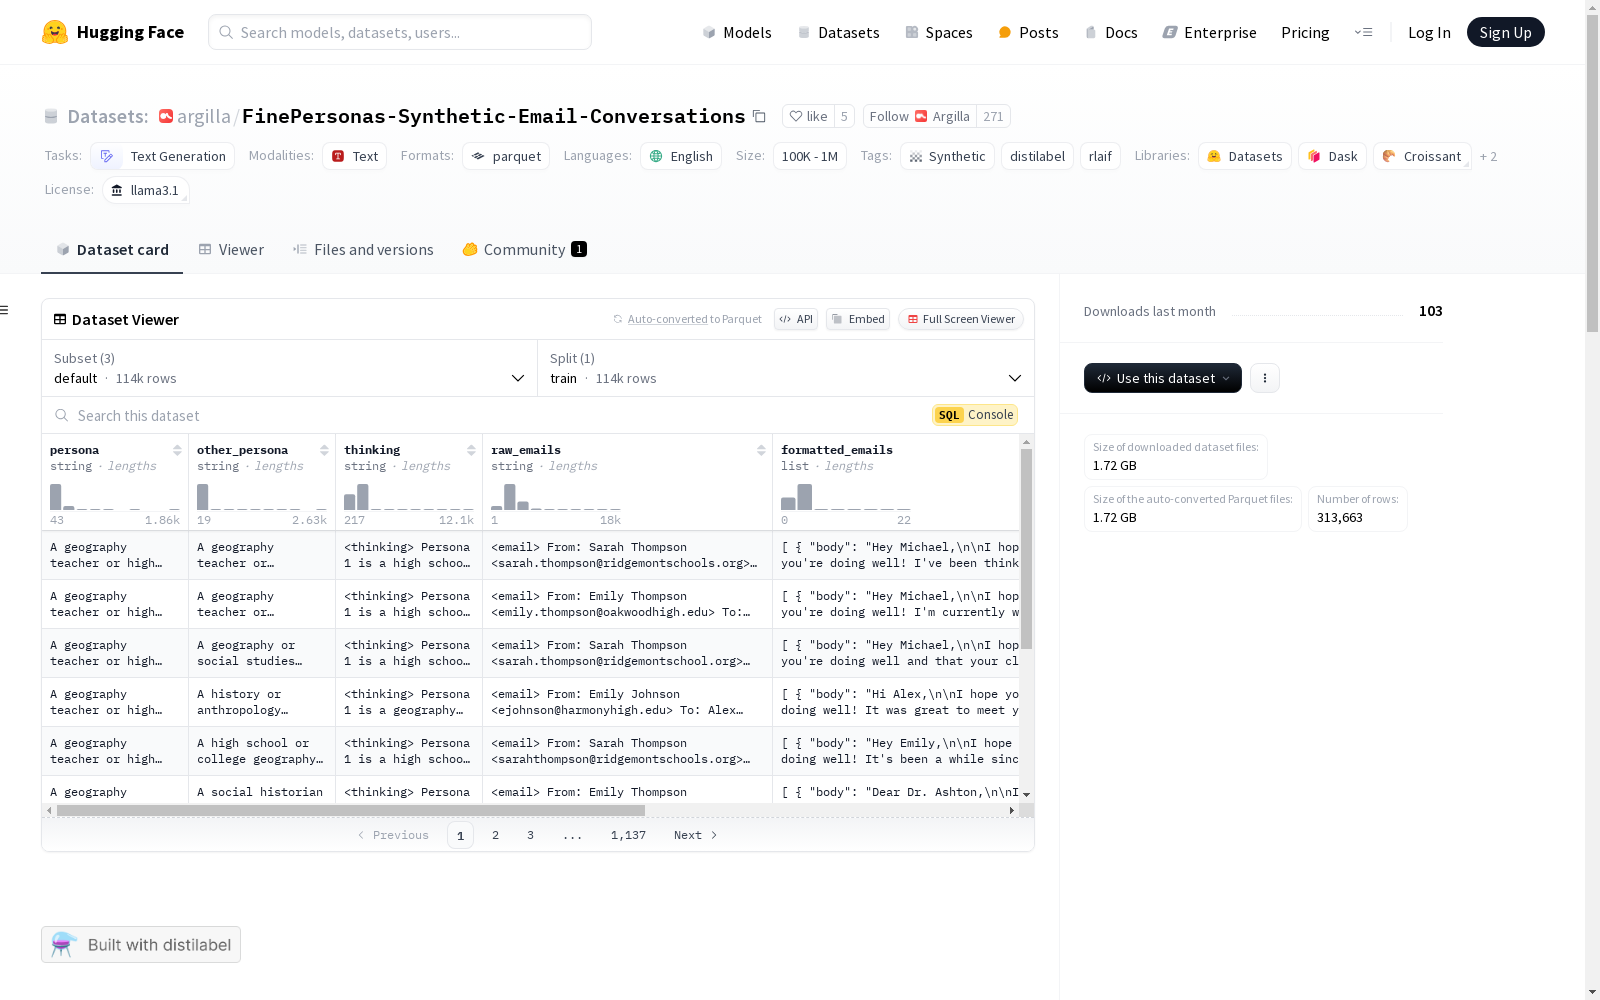Open the Files and versions tab

(x=363, y=250)
